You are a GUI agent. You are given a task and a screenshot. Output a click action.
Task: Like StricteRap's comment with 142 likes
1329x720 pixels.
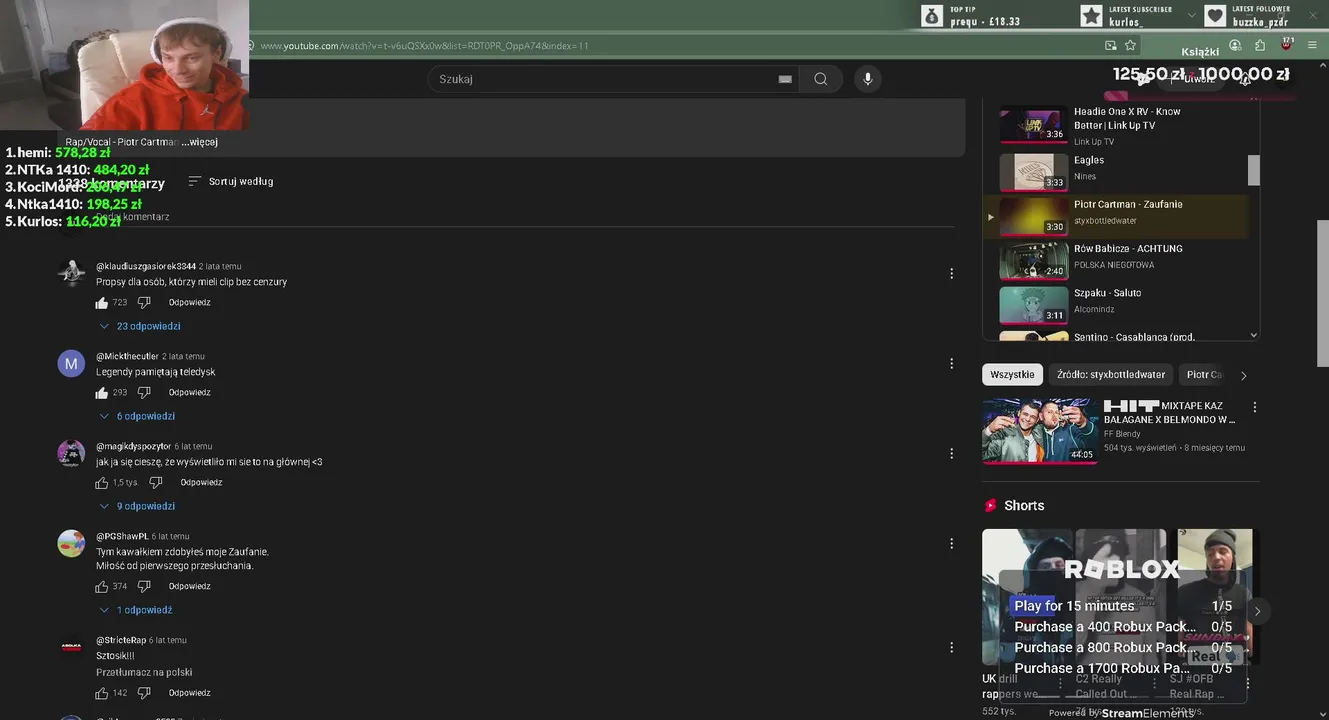pyautogui.click(x=102, y=693)
